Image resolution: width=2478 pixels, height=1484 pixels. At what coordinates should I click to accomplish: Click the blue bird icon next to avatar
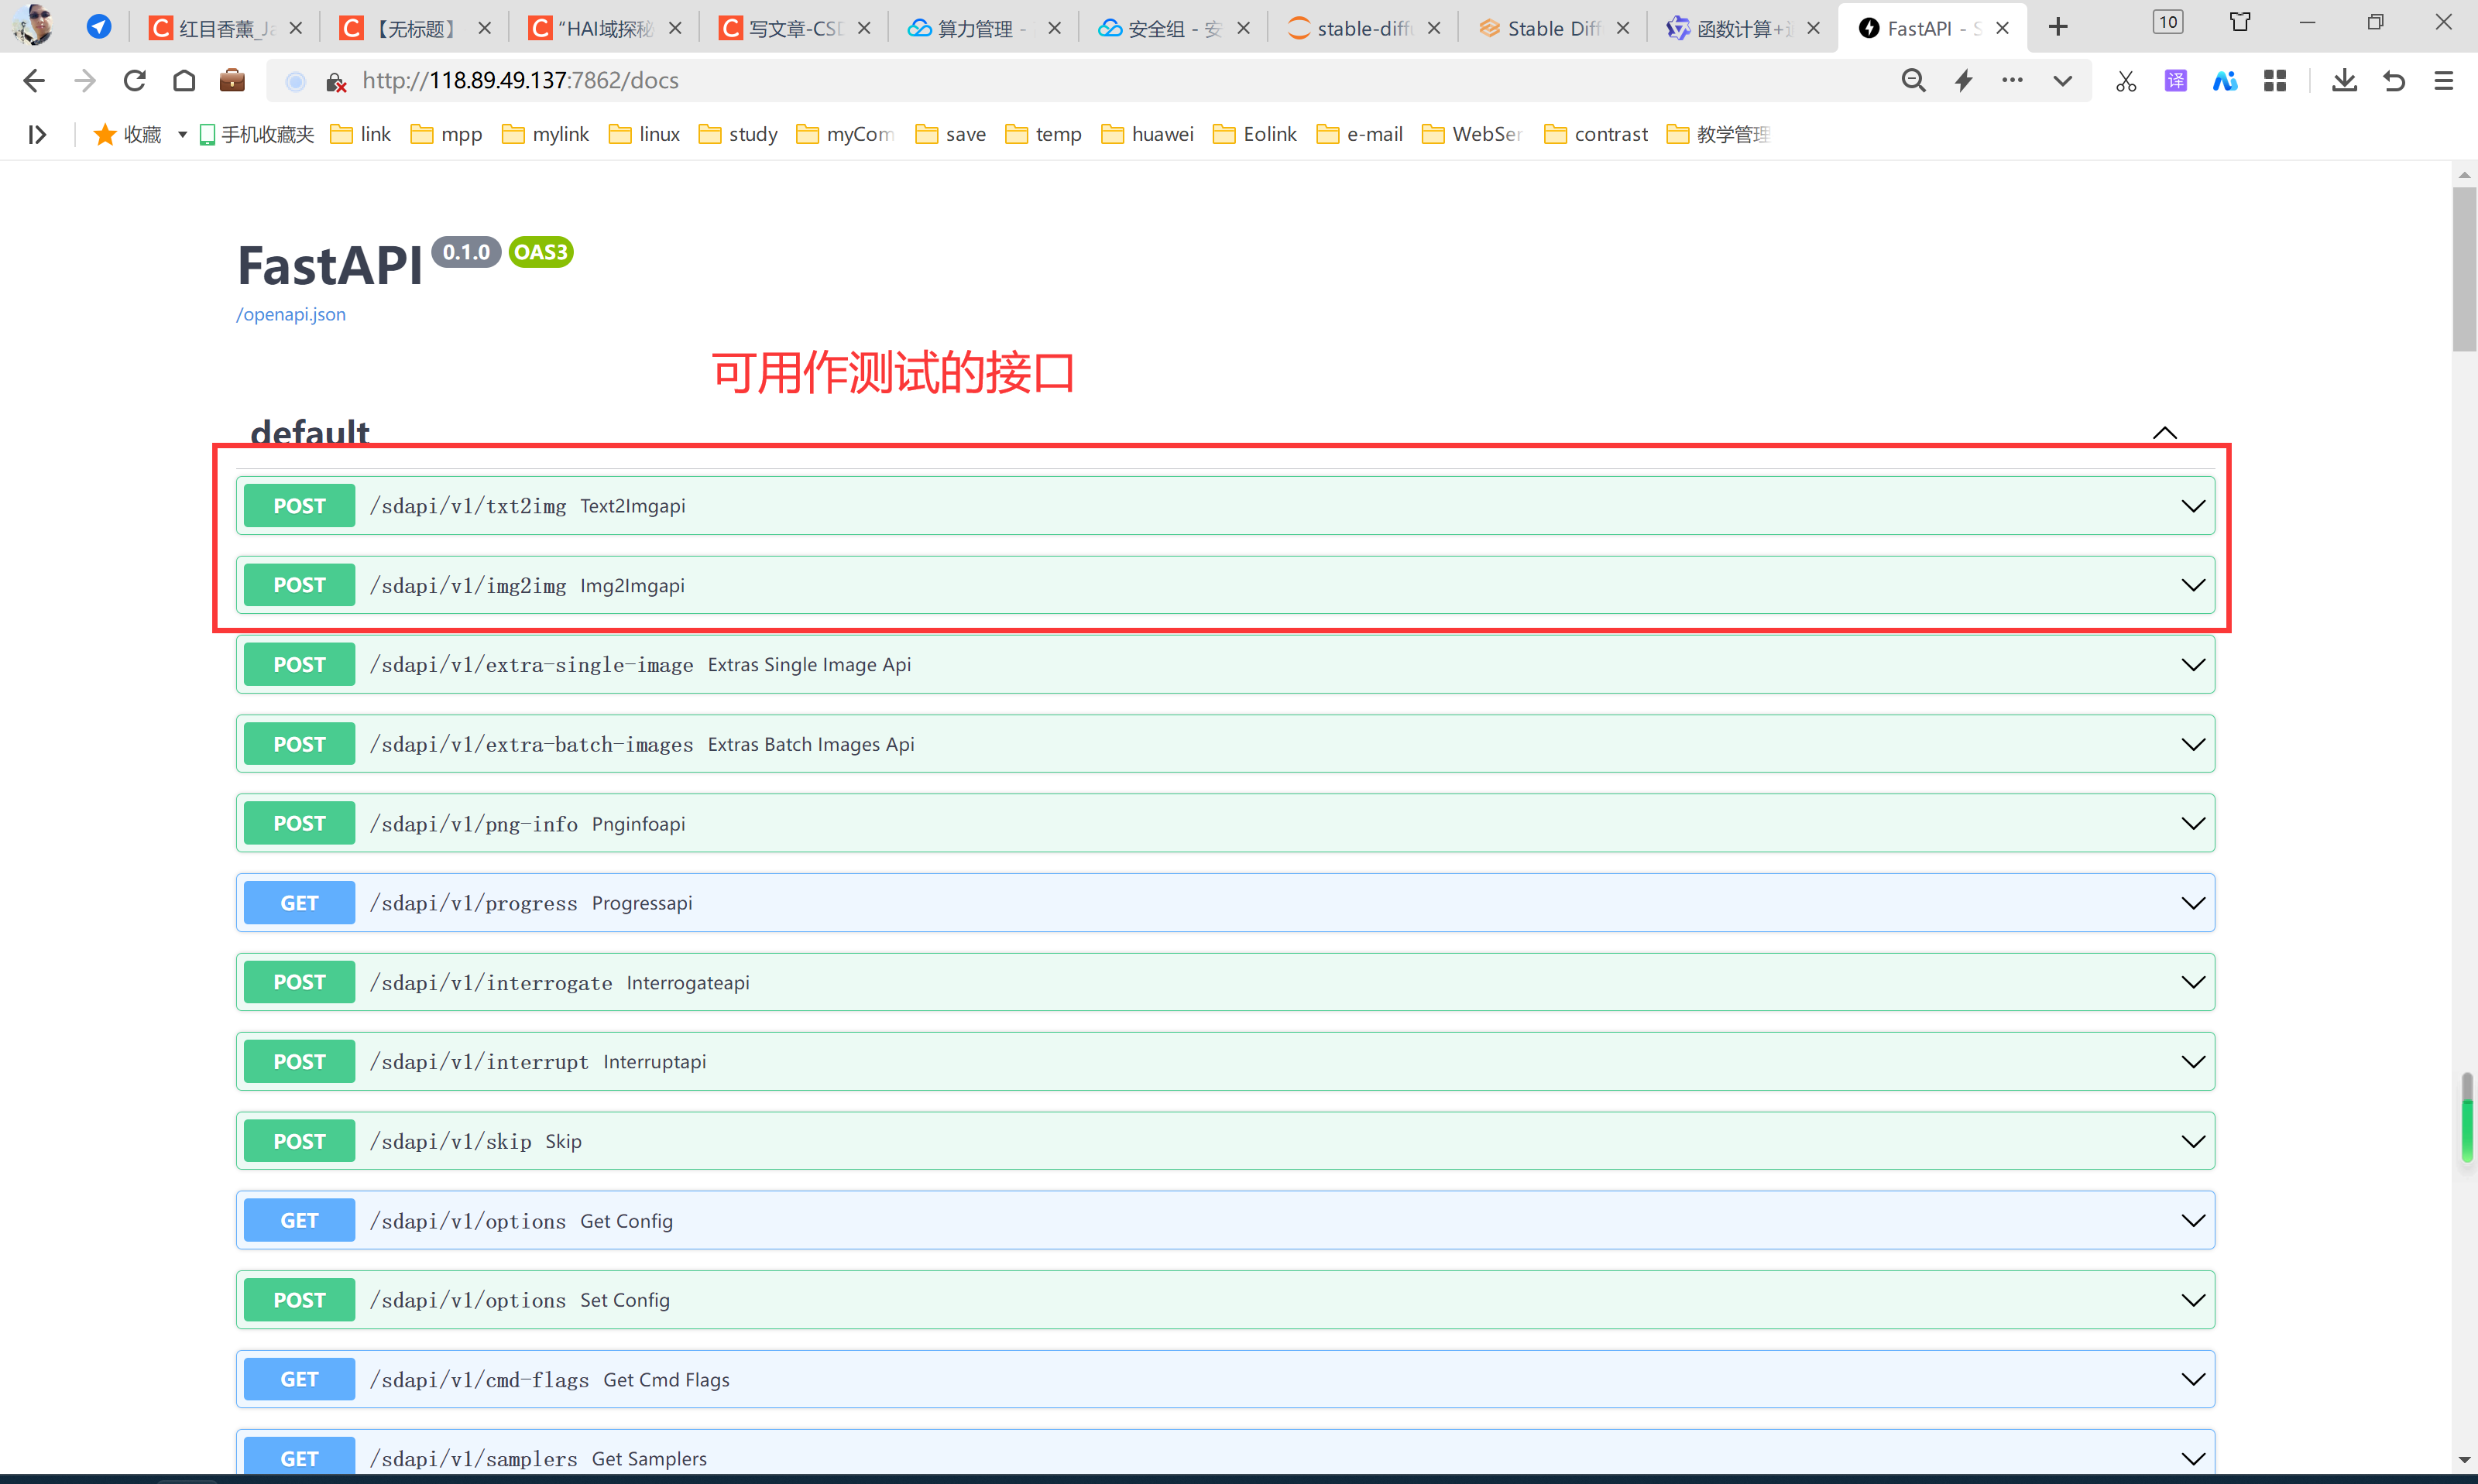[98, 27]
